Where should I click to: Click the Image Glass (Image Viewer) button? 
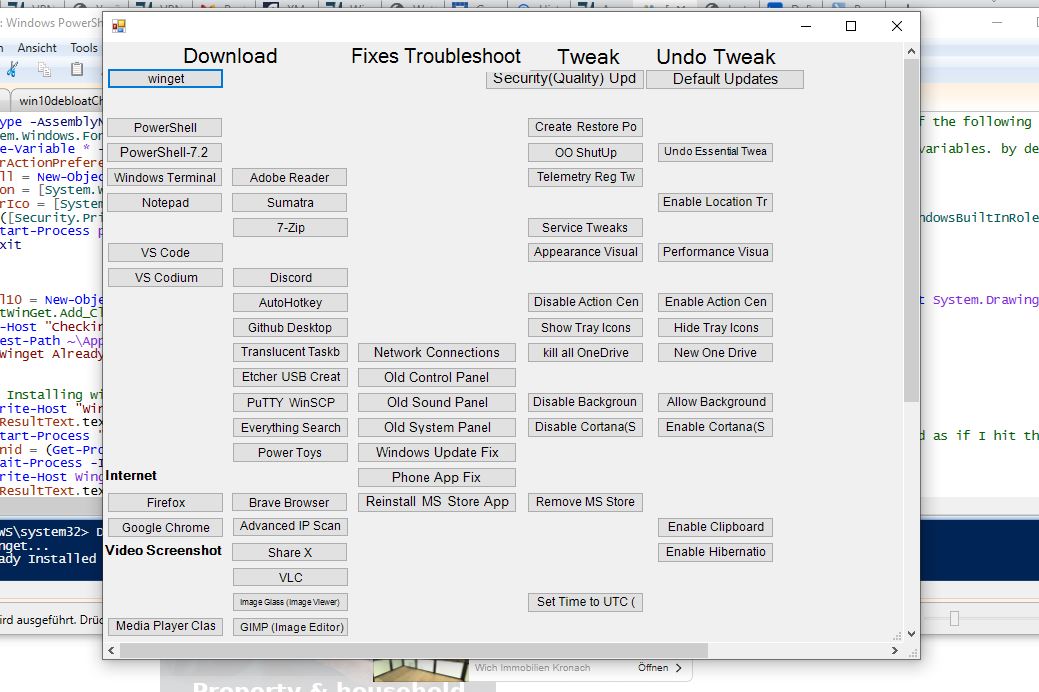point(290,602)
